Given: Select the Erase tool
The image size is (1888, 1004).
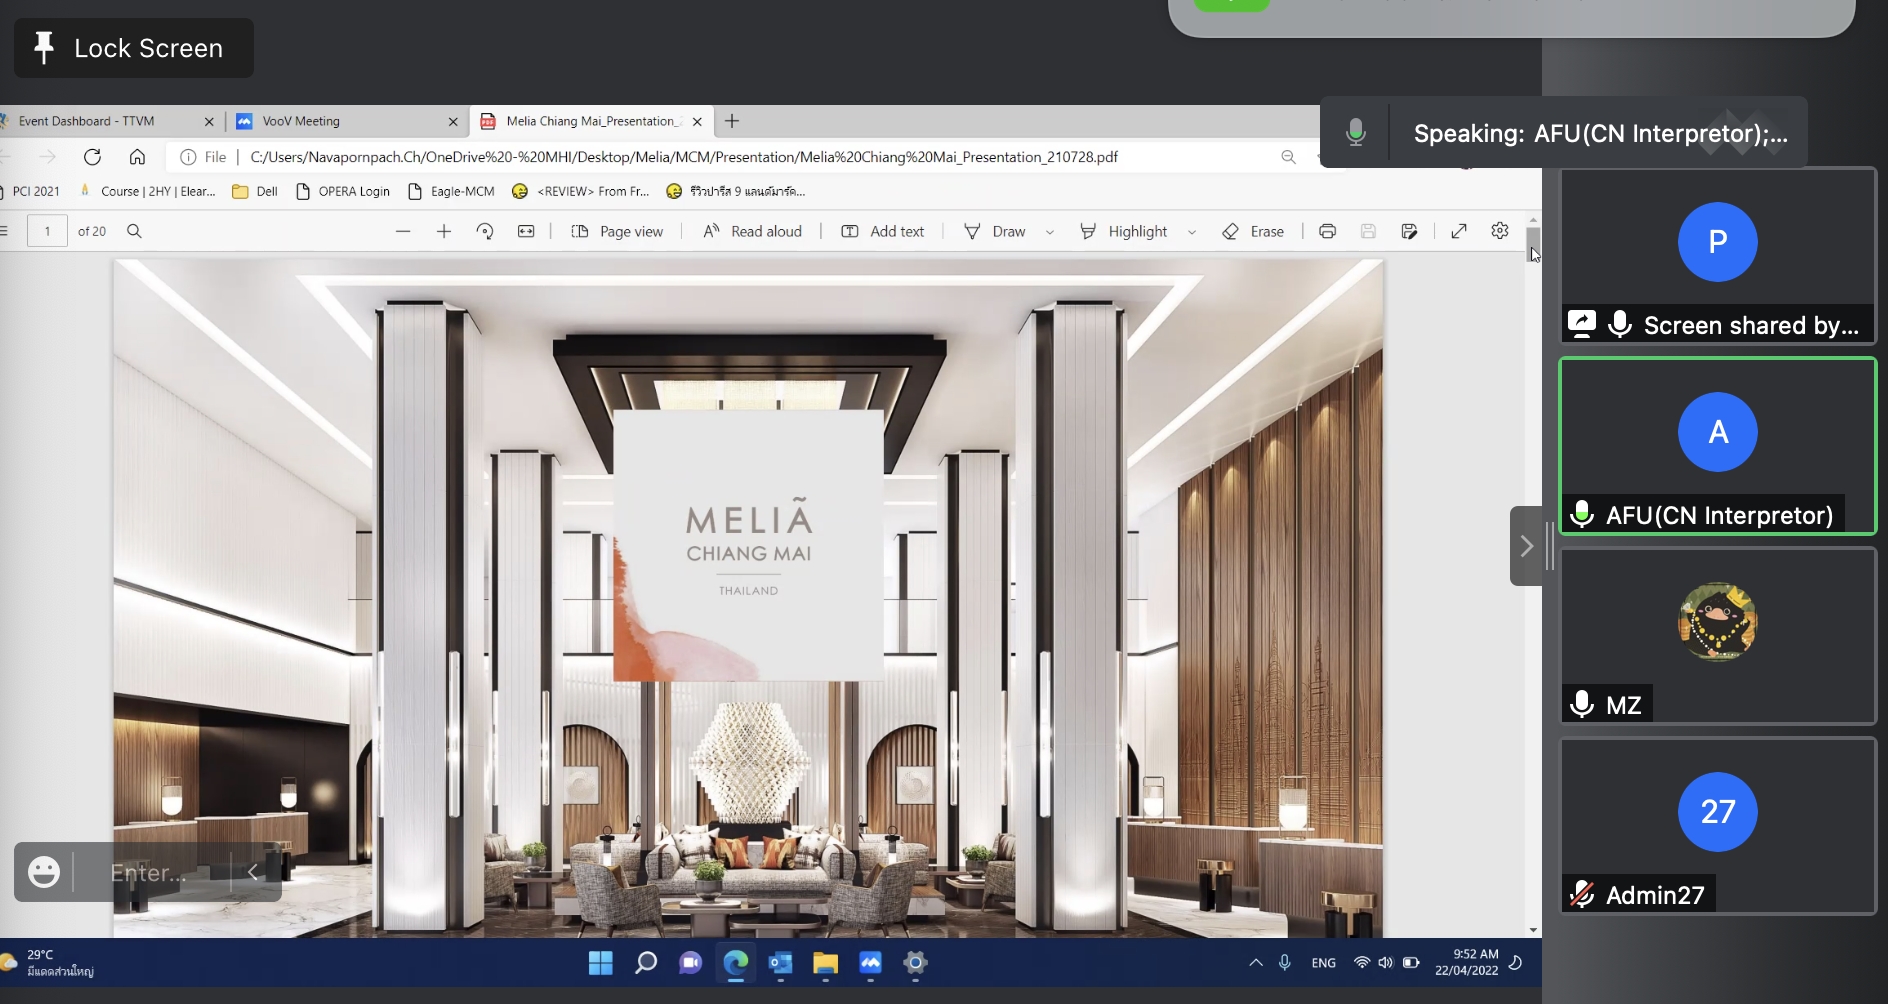Looking at the screenshot, I should pos(1254,231).
